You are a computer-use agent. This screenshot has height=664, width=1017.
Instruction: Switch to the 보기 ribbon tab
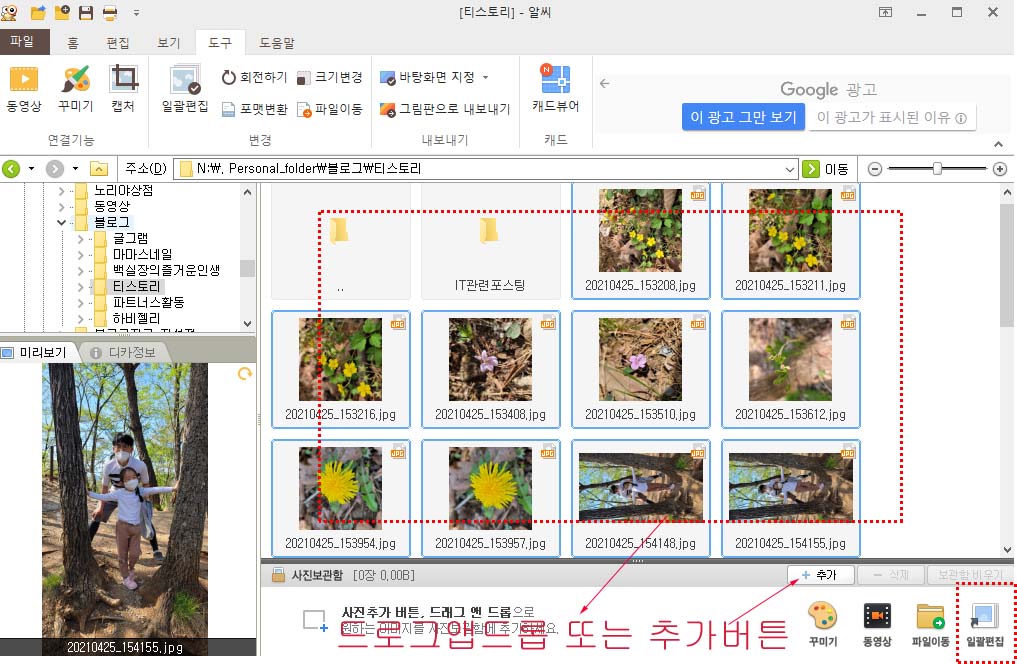169,43
